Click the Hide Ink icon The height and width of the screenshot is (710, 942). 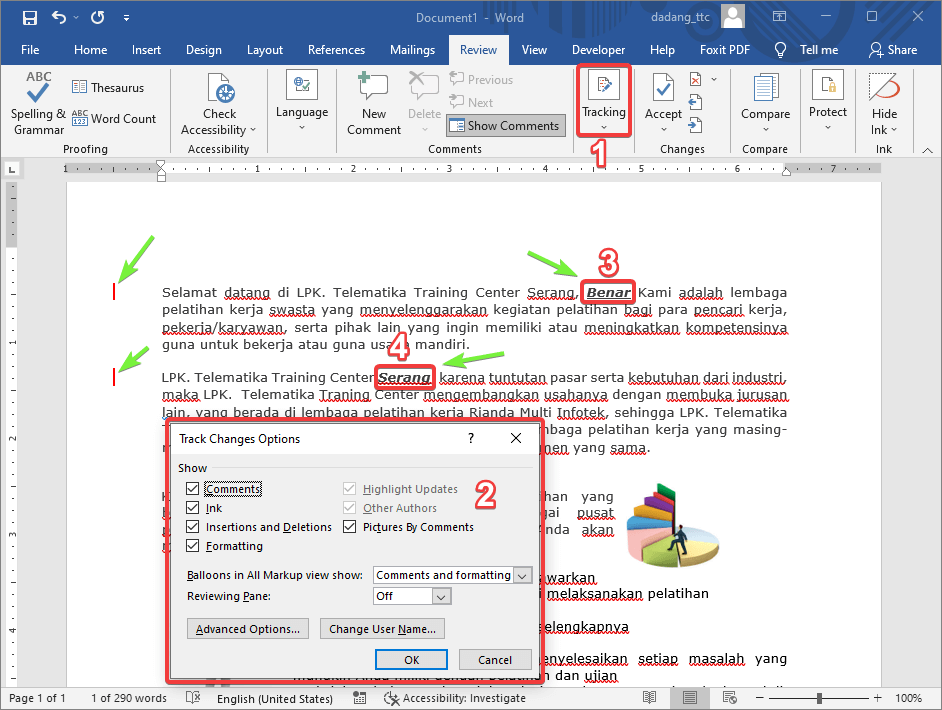pos(884,90)
